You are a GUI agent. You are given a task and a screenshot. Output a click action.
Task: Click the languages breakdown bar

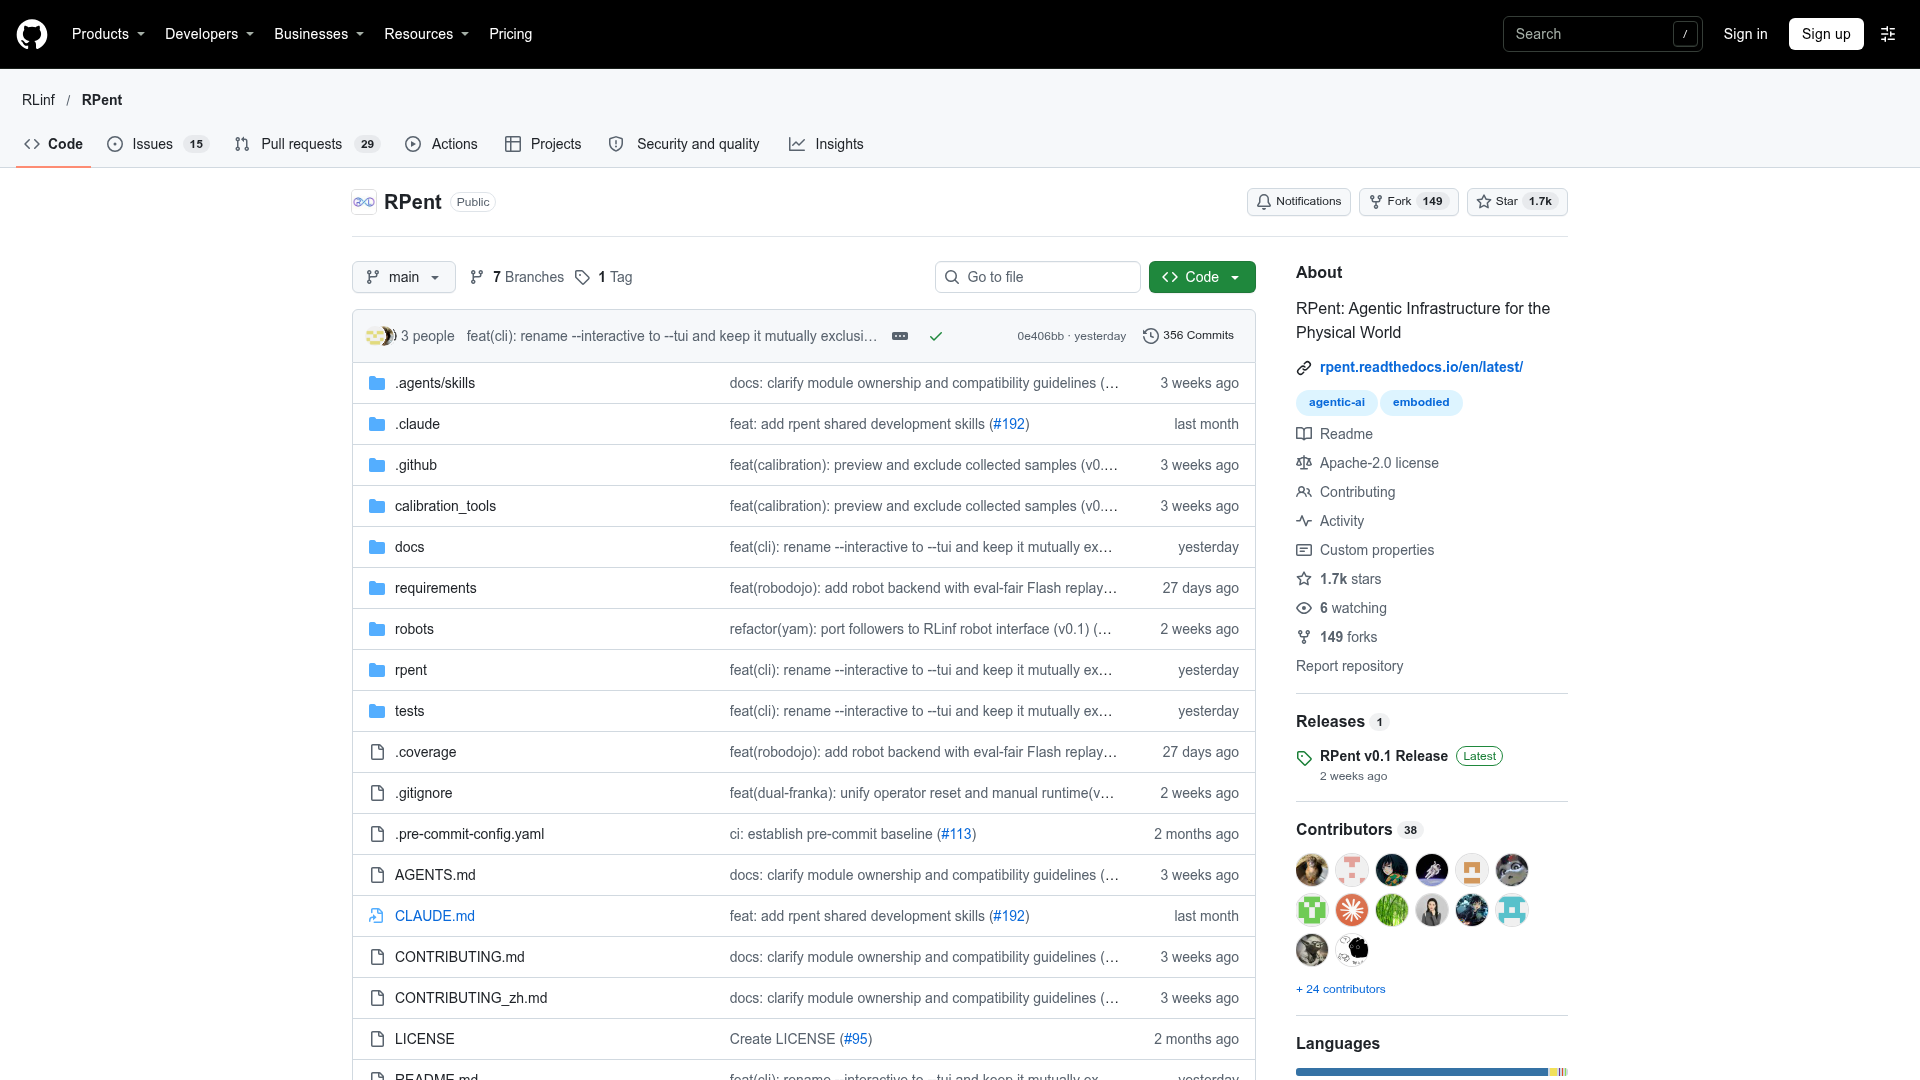1432,1072
